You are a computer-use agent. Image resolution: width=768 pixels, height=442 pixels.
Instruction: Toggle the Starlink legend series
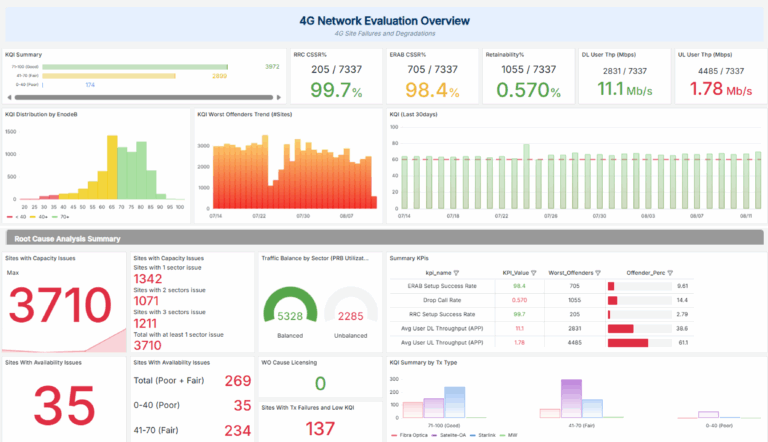[x=486, y=436]
